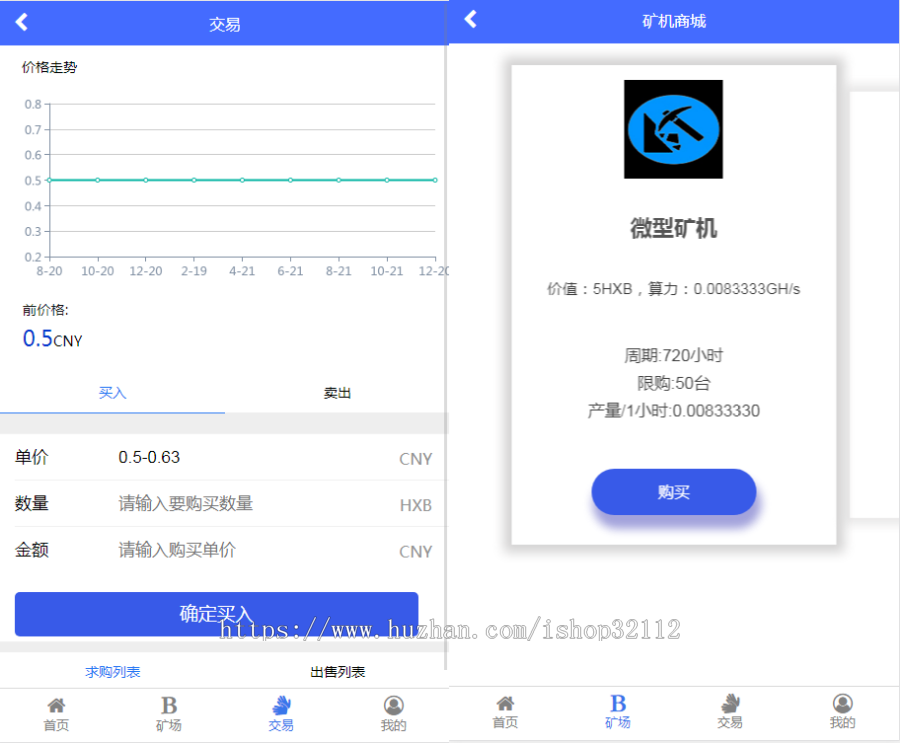Go back using the trading page arrow
This screenshot has width=900, height=743.
(22, 22)
